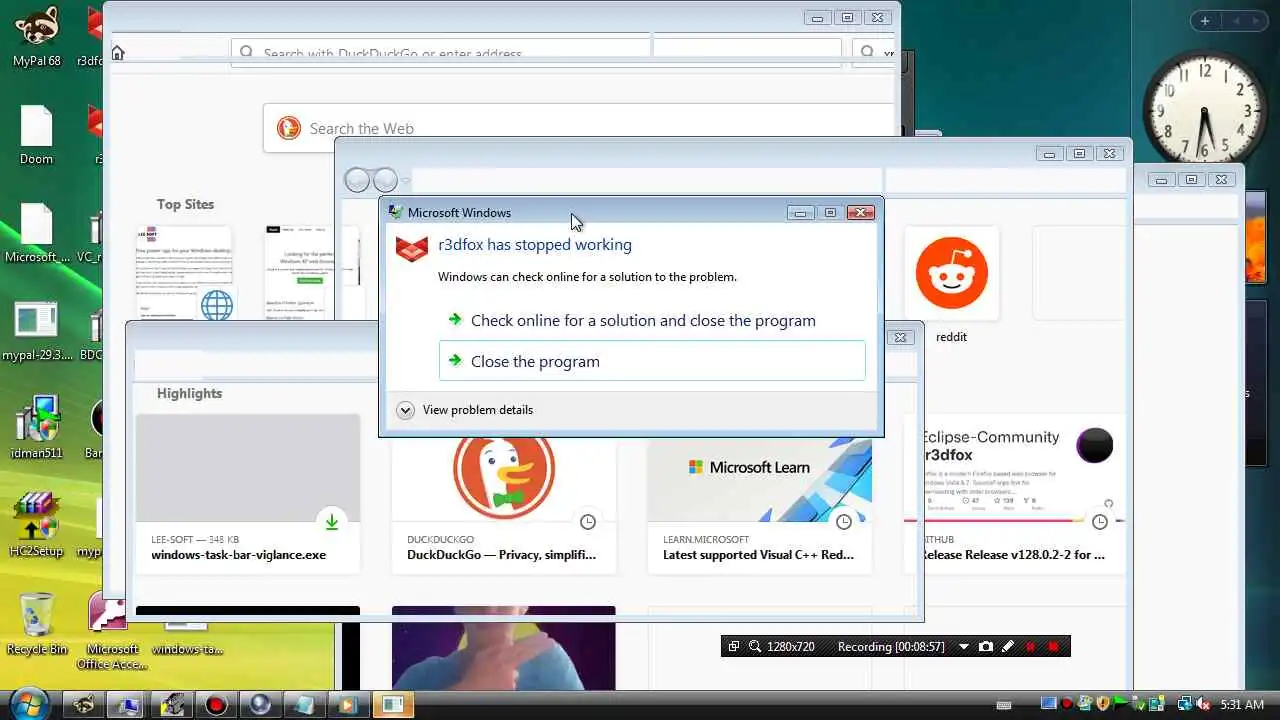The width and height of the screenshot is (1280, 720).
Task: Click the muted volume tray icon
Action: (x=1203, y=704)
